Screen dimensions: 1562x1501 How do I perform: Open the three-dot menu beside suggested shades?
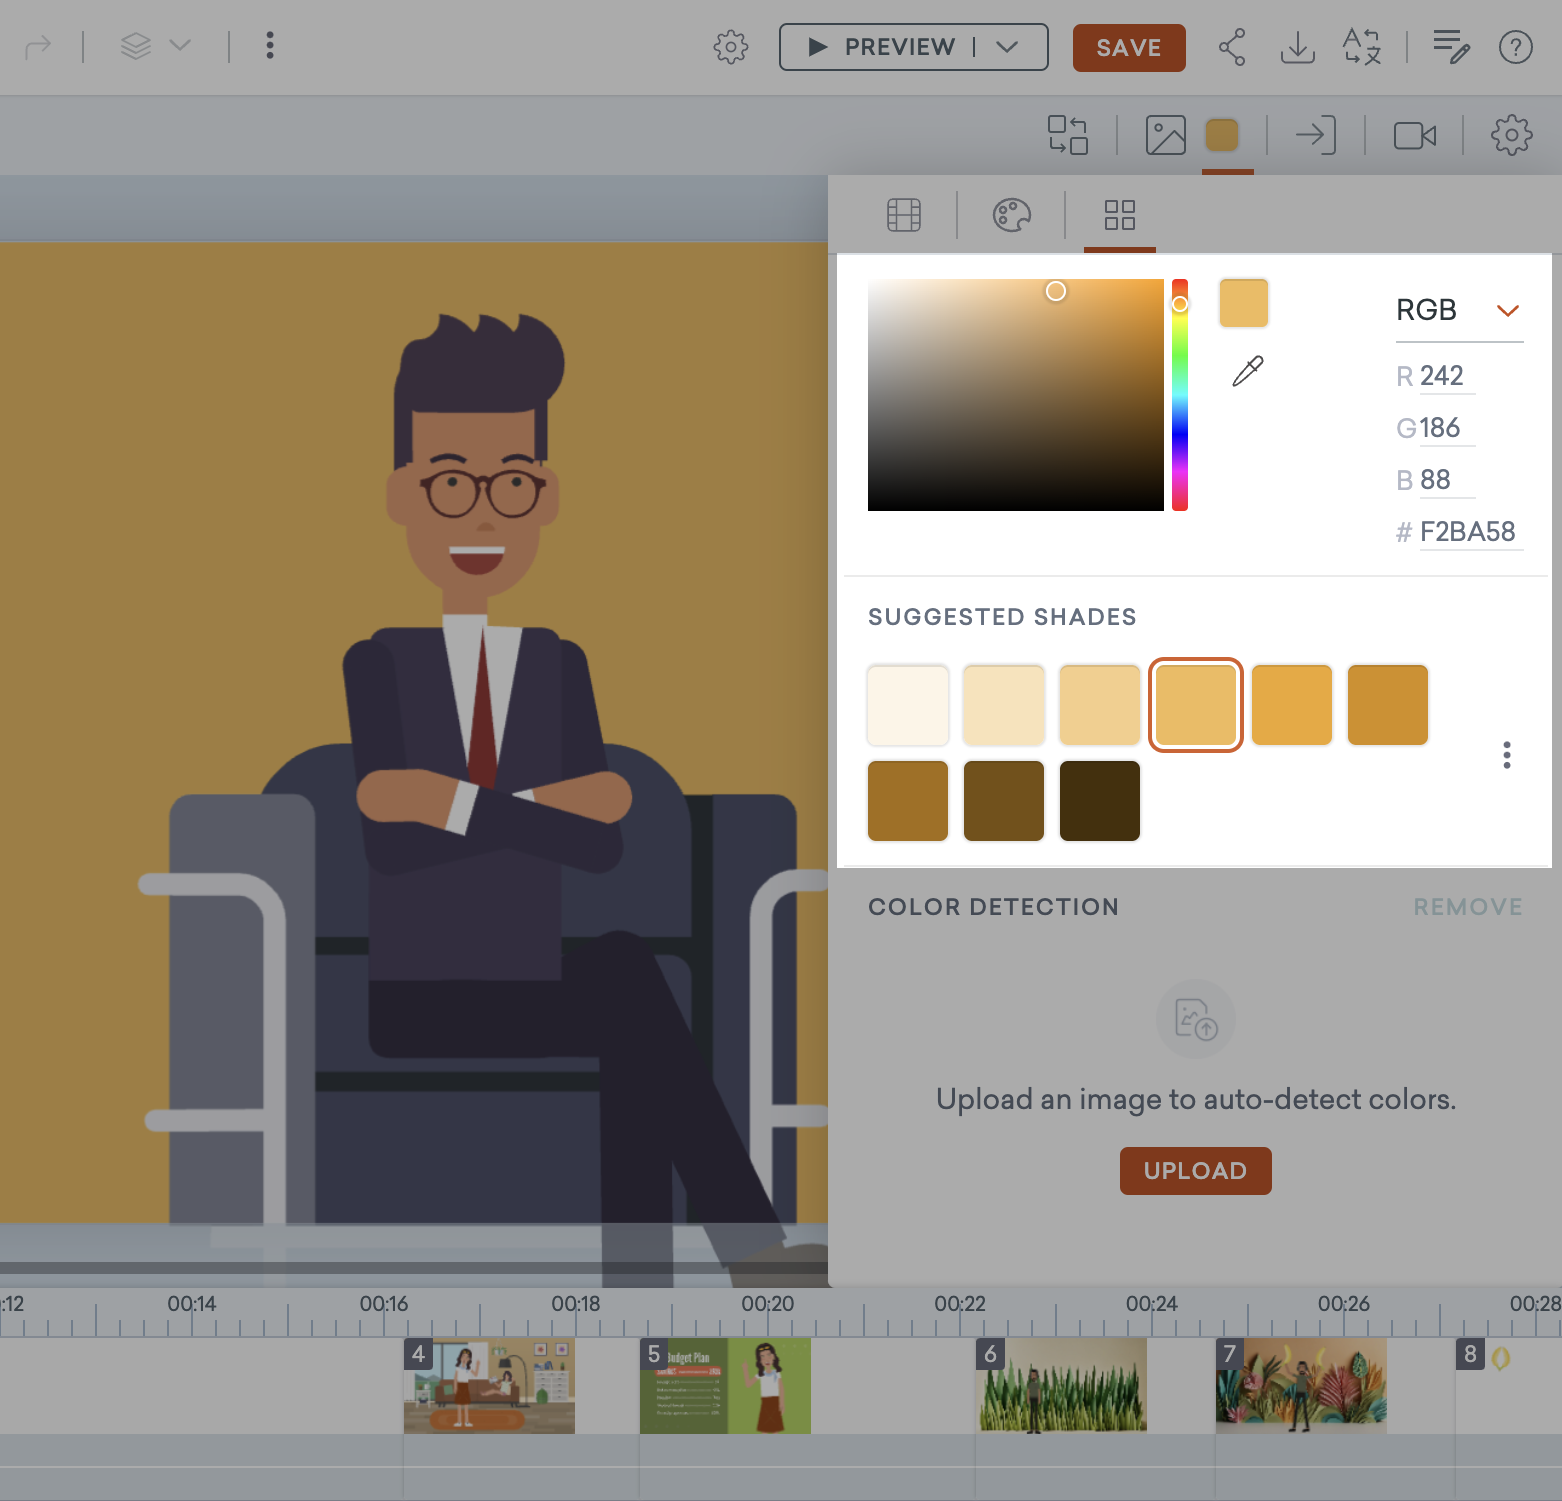pyautogui.click(x=1507, y=755)
